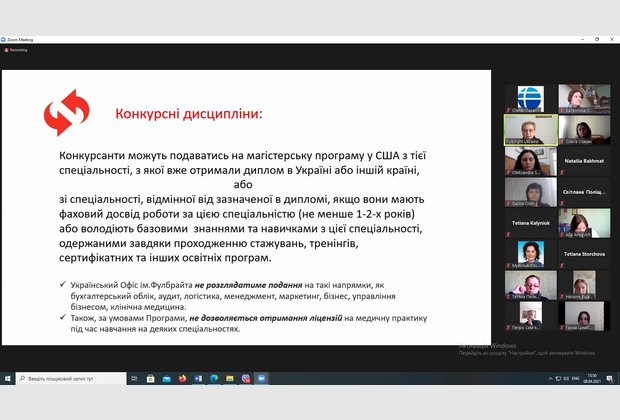
Task: Select the active Zoom taskbar icon
Action: pyautogui.click(x=261, y=378)
